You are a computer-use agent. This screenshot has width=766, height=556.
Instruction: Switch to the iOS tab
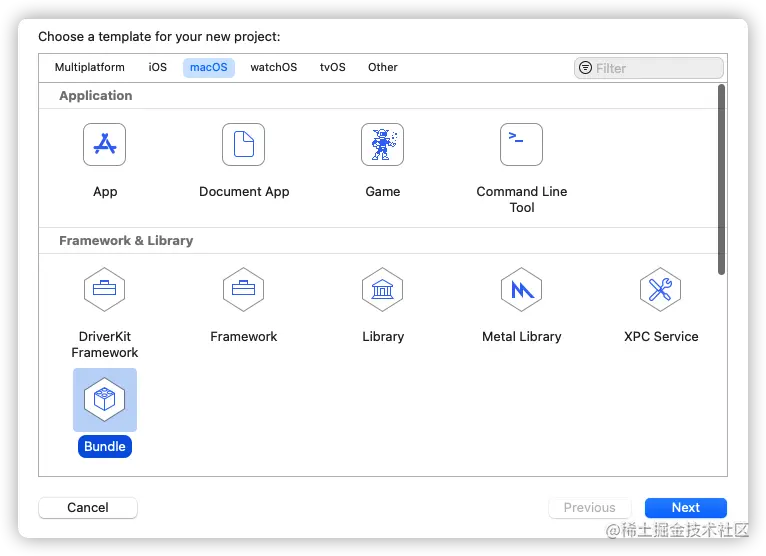click(157, 67)
